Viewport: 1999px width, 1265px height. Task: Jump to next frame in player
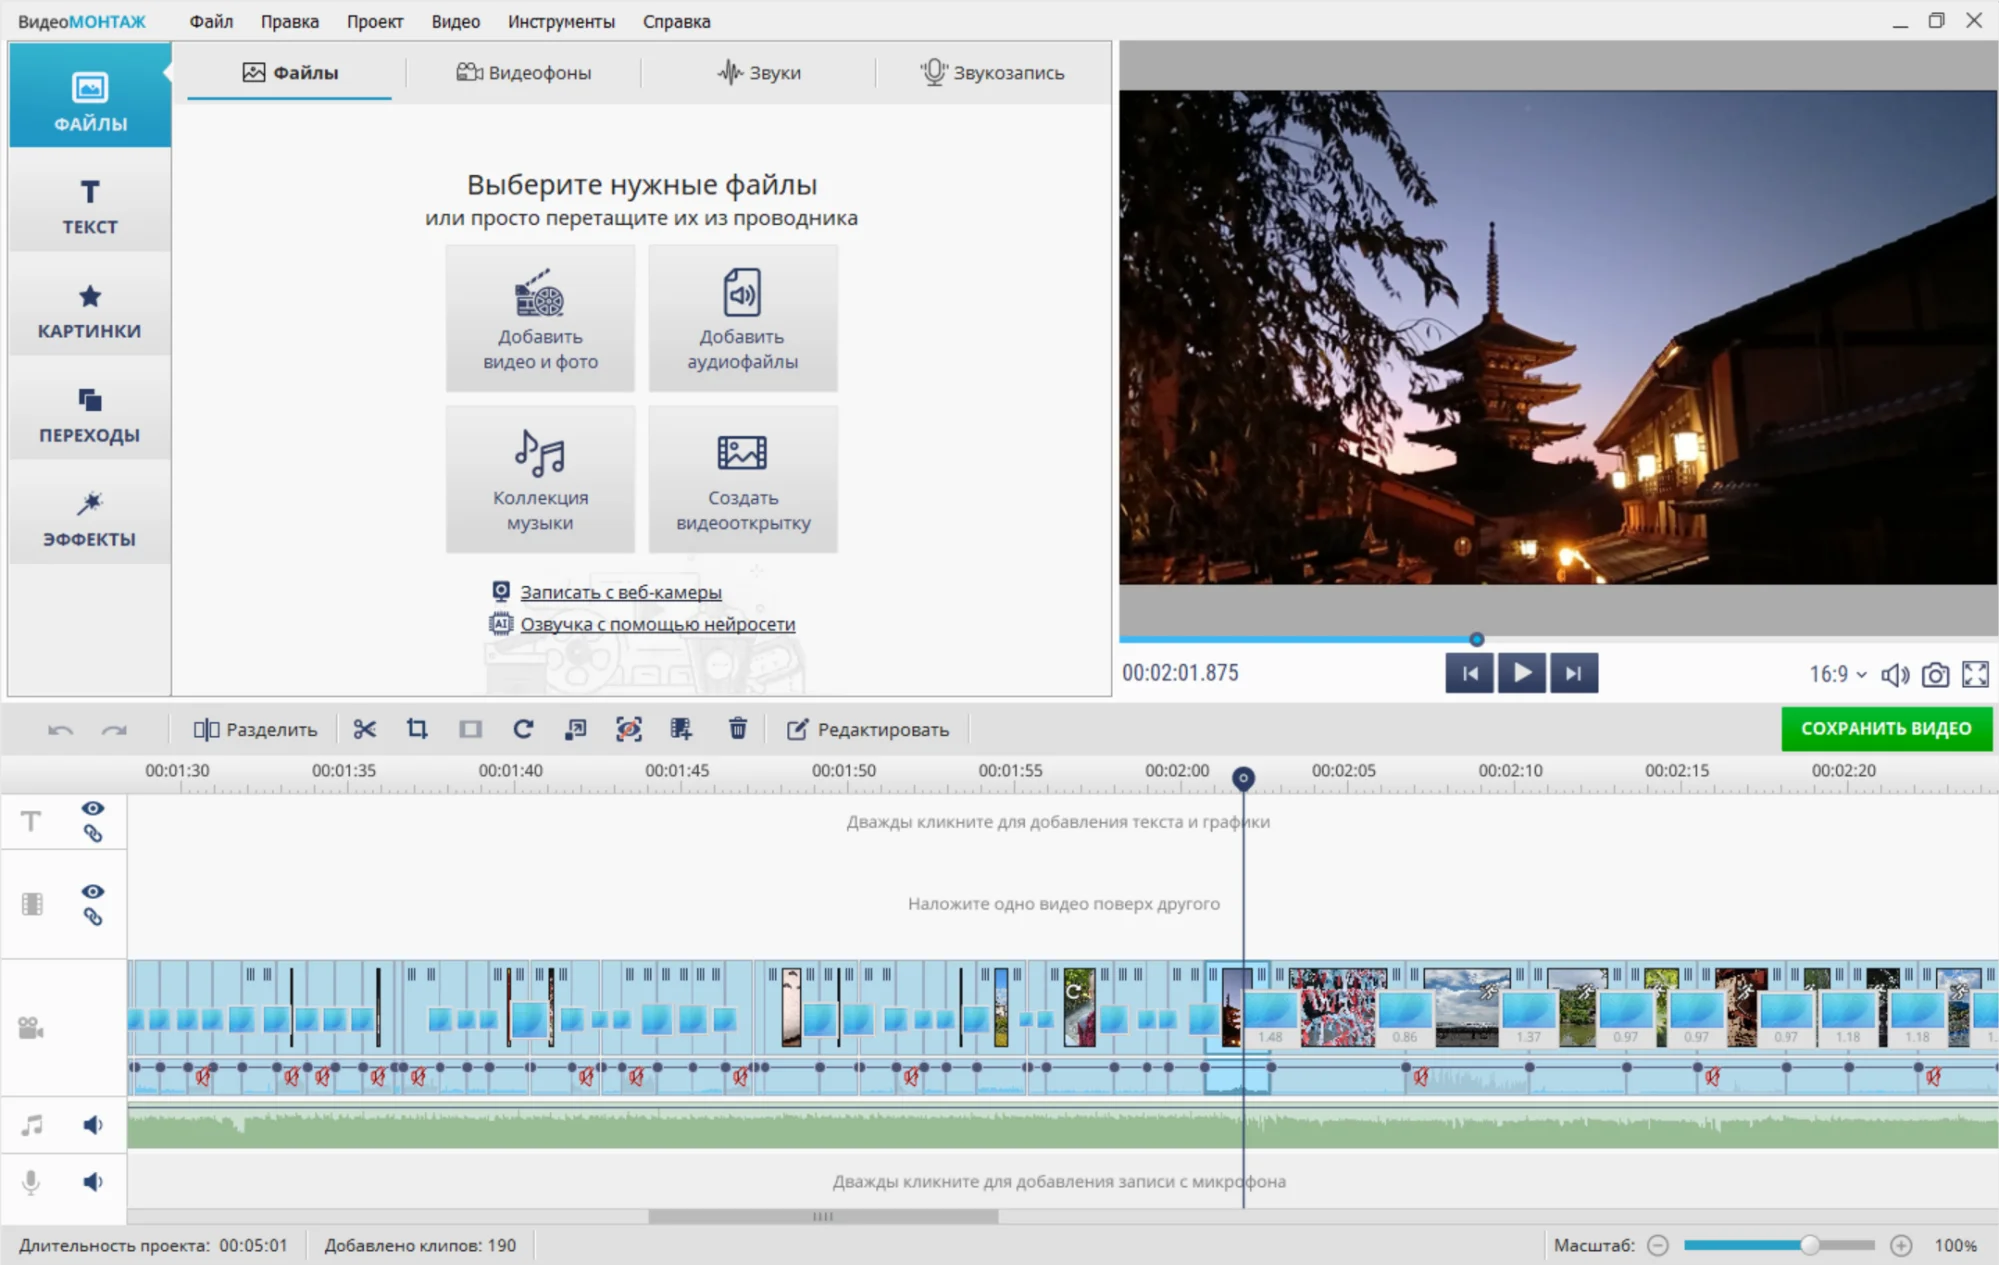click(x=1574, y=673)
